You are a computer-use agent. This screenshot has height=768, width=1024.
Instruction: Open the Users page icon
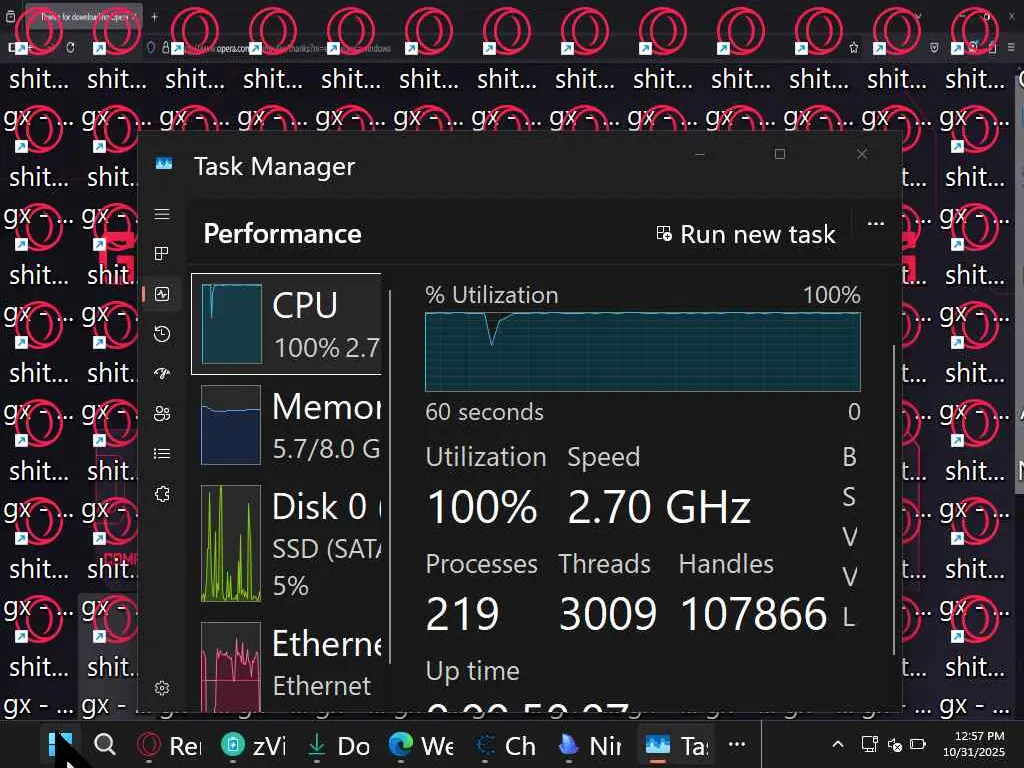(x=162, y=414)
